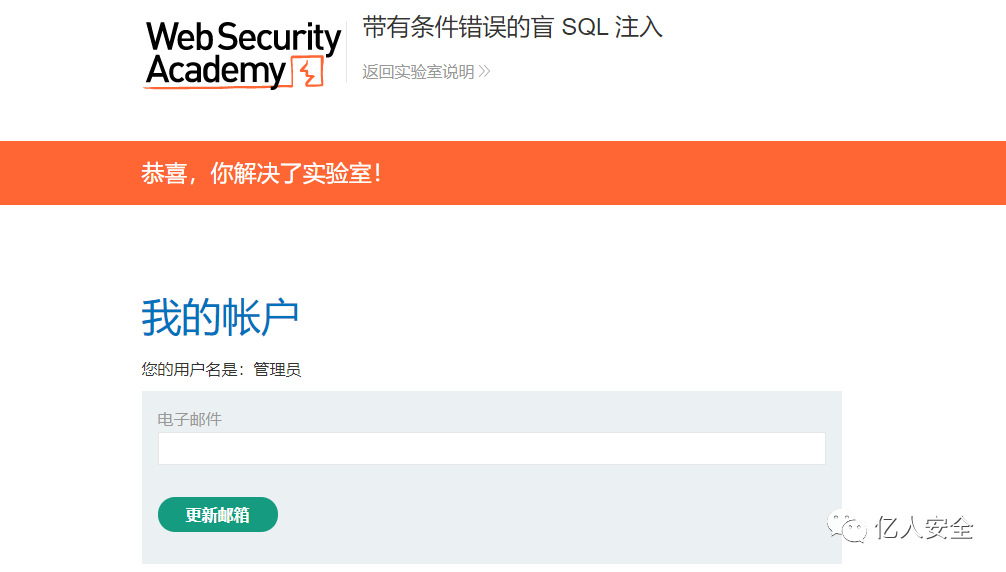The image size is (1006, 572).
Task: Click the double chevron after 返回实验室说明
Action: click(x=485, y=72)
